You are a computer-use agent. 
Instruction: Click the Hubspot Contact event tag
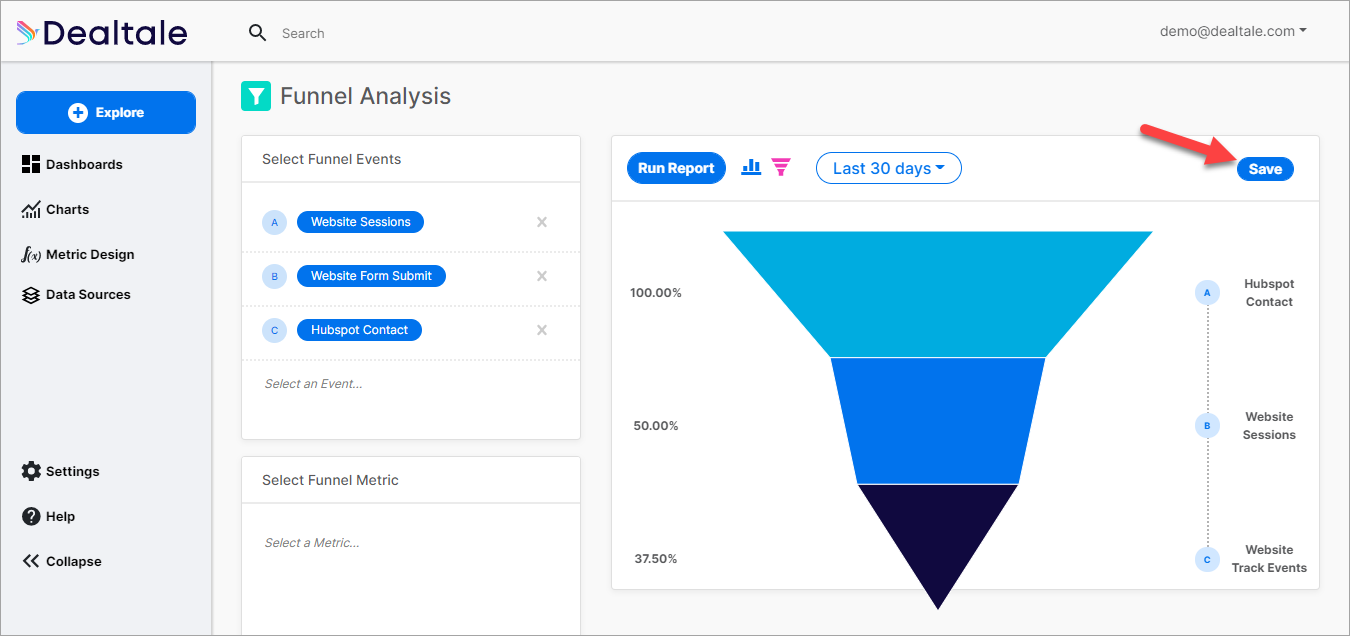(x=359, y=330)
